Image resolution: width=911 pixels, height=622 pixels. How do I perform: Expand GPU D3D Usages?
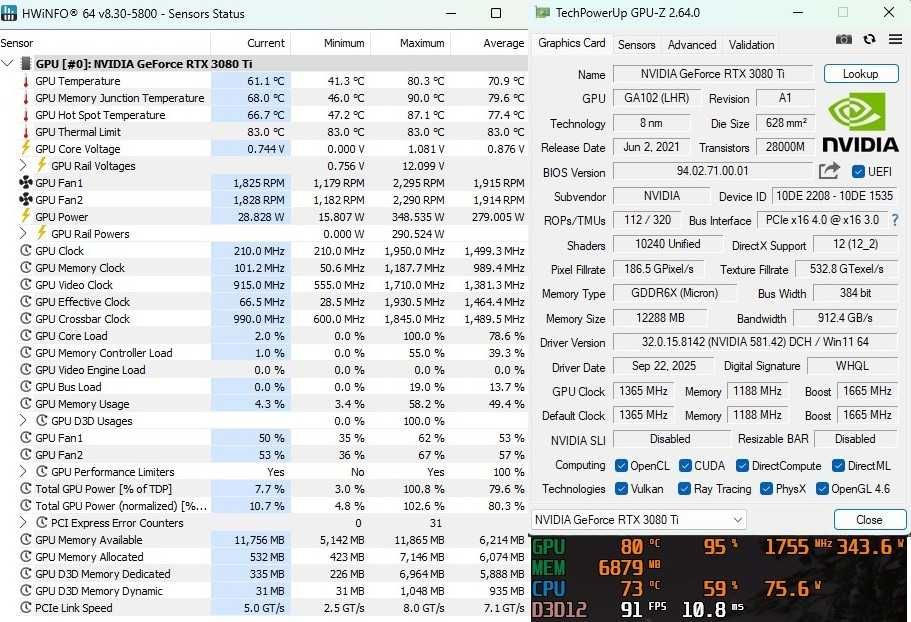(x=23, y=420)
